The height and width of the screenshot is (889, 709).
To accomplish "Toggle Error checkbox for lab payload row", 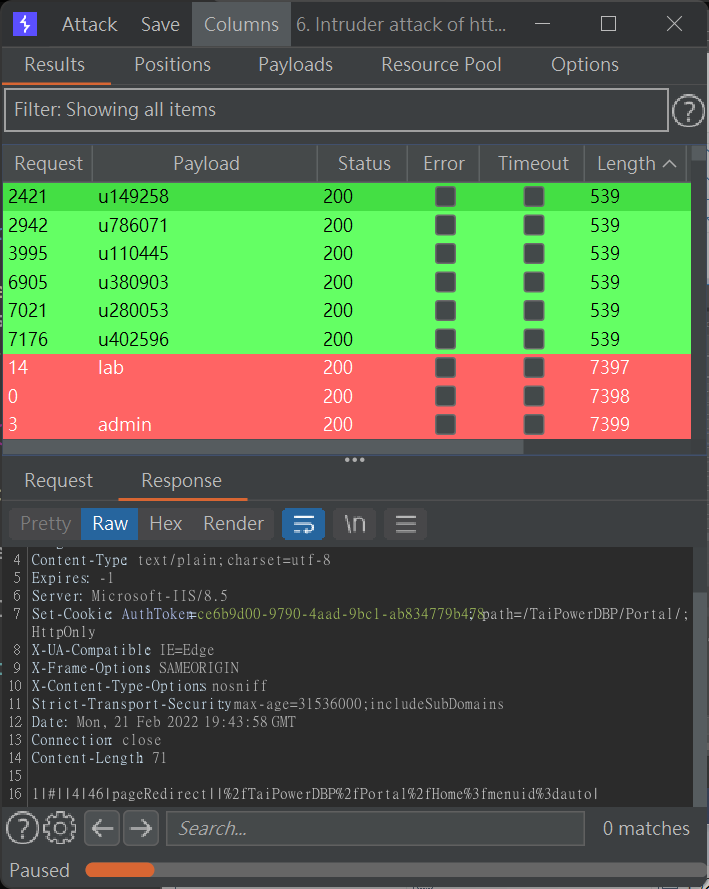I will pos(445,367).
